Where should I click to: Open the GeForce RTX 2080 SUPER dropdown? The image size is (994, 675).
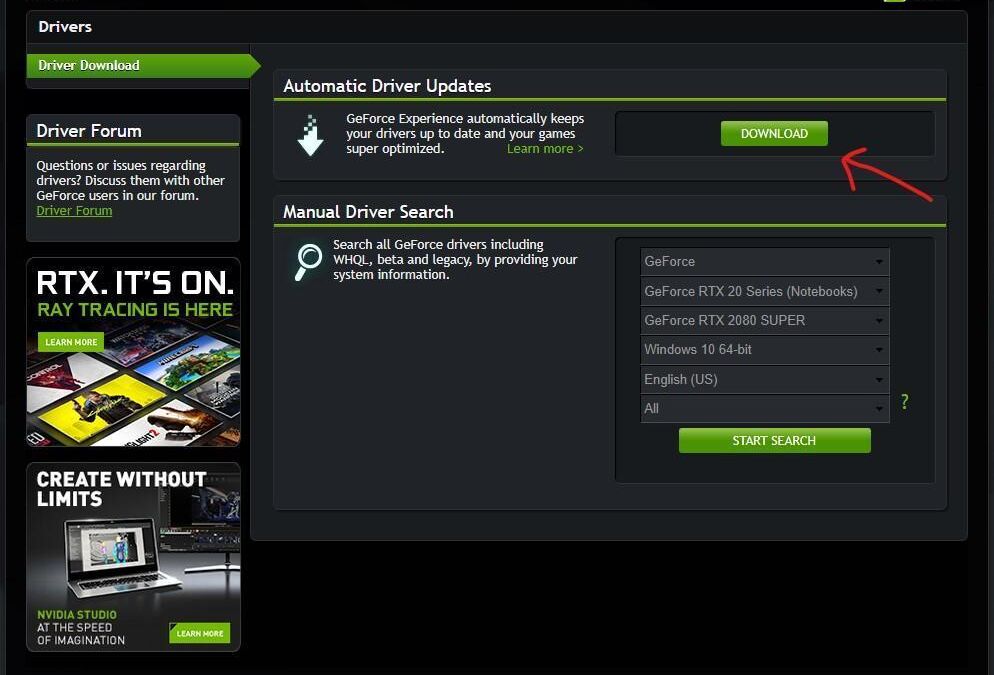pos(764,320)
